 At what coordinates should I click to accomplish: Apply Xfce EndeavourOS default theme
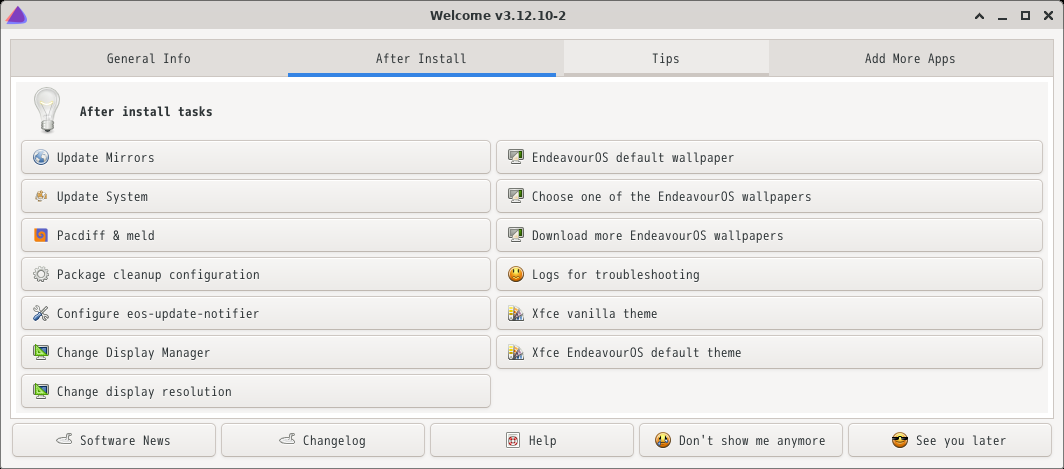(x=770, y=353)
